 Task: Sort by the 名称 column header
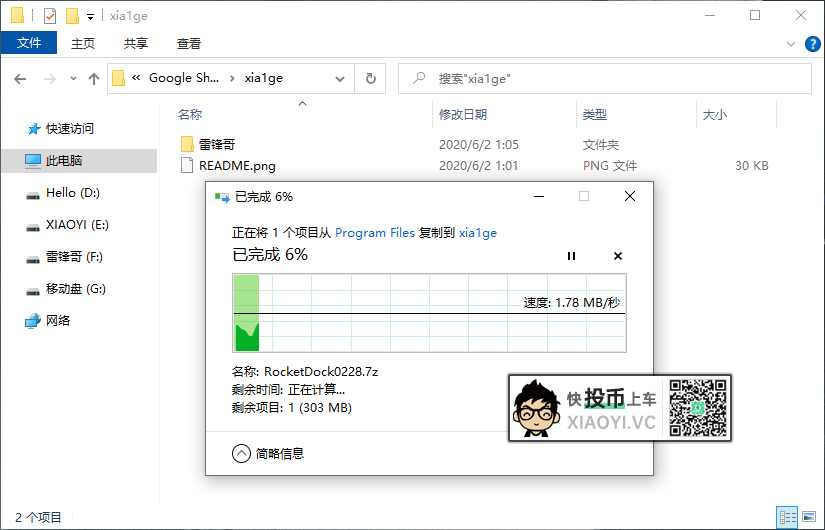(190, 114)
